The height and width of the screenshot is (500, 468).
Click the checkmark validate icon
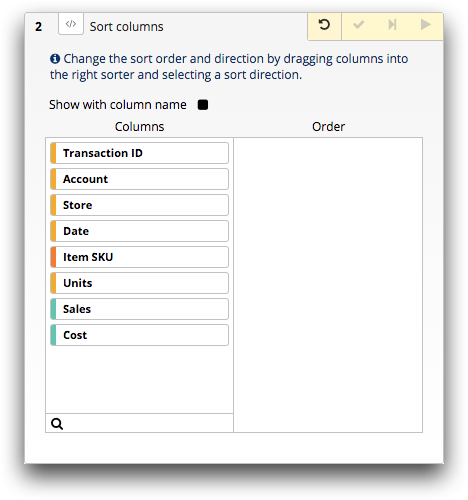click(358, 25)
